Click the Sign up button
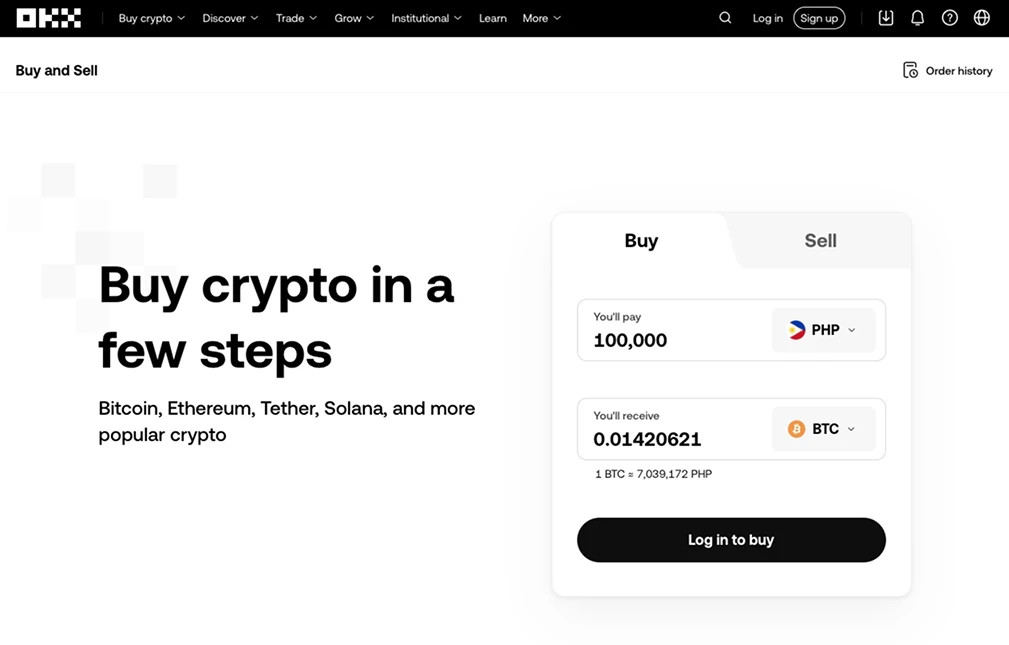Screen dimensions: 1009x645 (x=819, y=18)
